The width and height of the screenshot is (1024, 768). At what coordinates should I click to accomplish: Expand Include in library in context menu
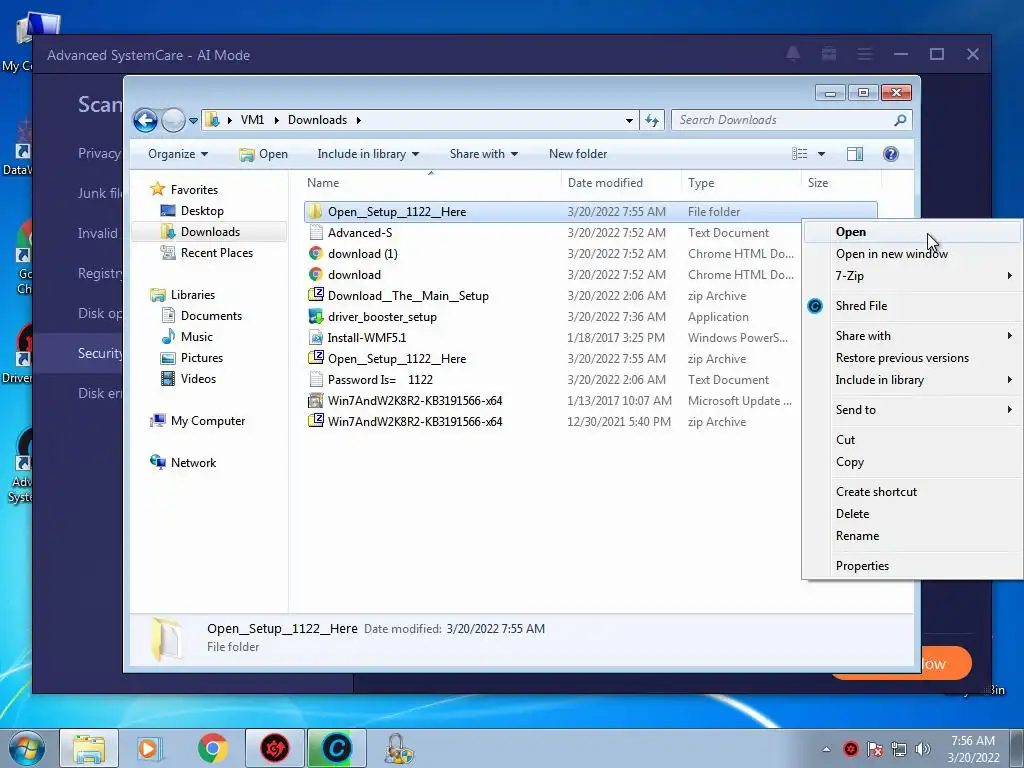pos(912,380)
